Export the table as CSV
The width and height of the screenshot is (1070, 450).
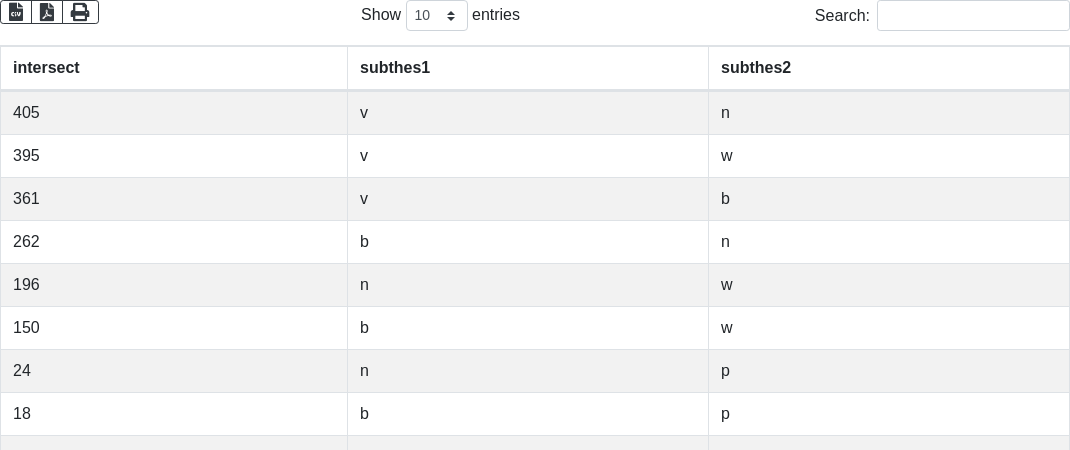pos(16,12)
